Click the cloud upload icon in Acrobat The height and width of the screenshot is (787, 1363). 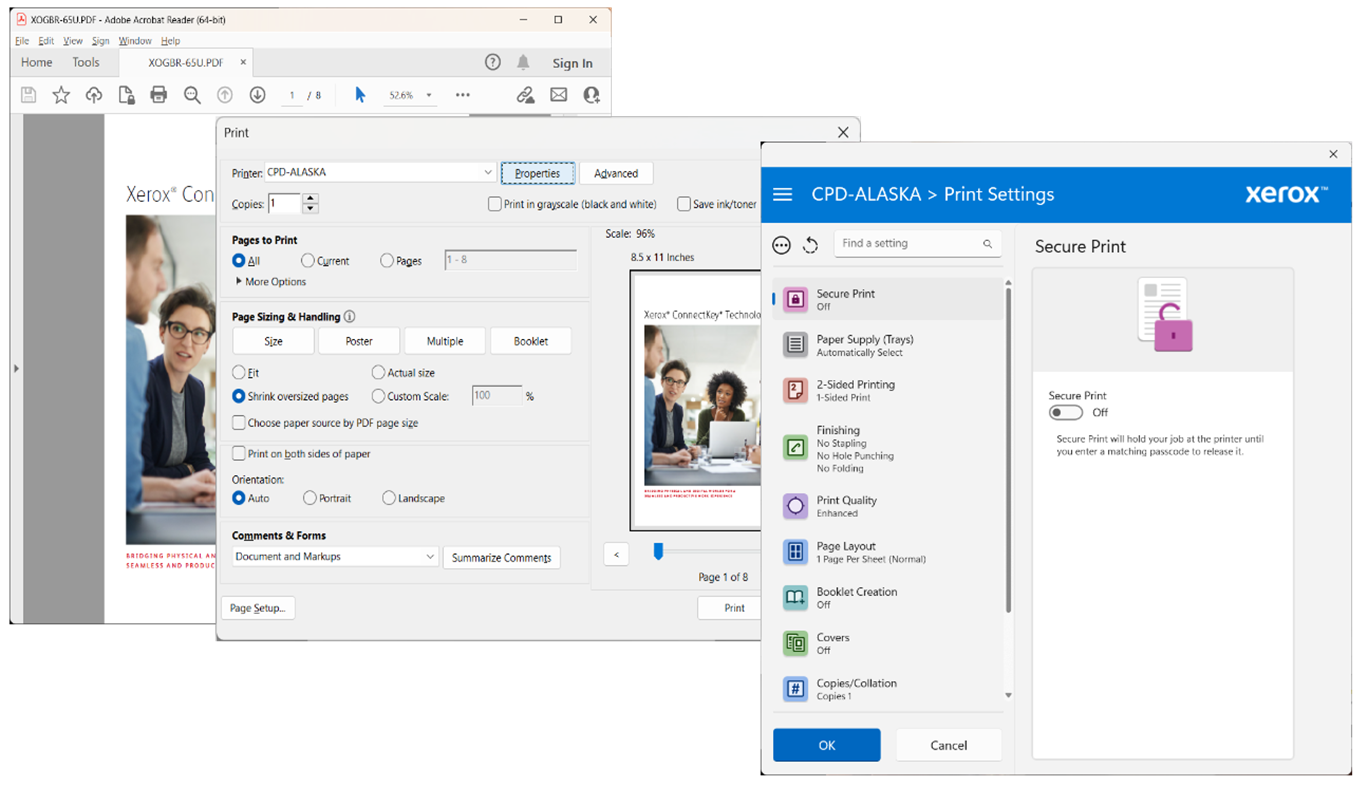94,95
